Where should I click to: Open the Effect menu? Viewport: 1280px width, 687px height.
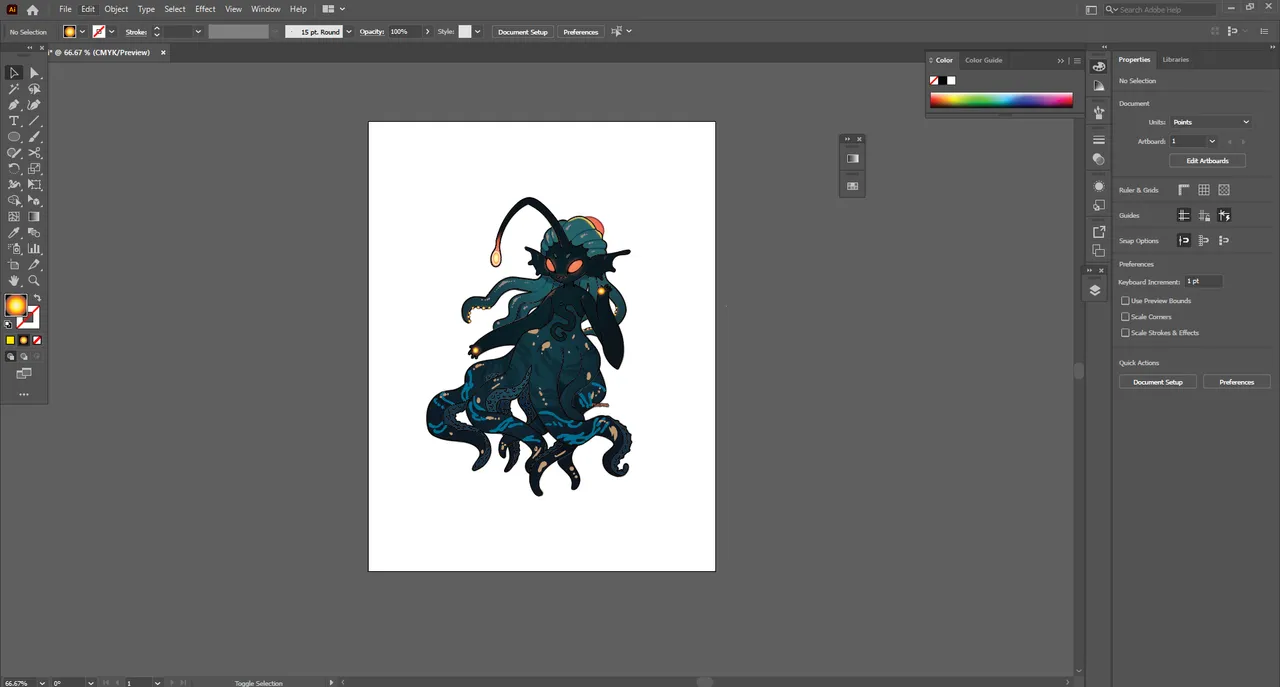click(x=205, y=9)
